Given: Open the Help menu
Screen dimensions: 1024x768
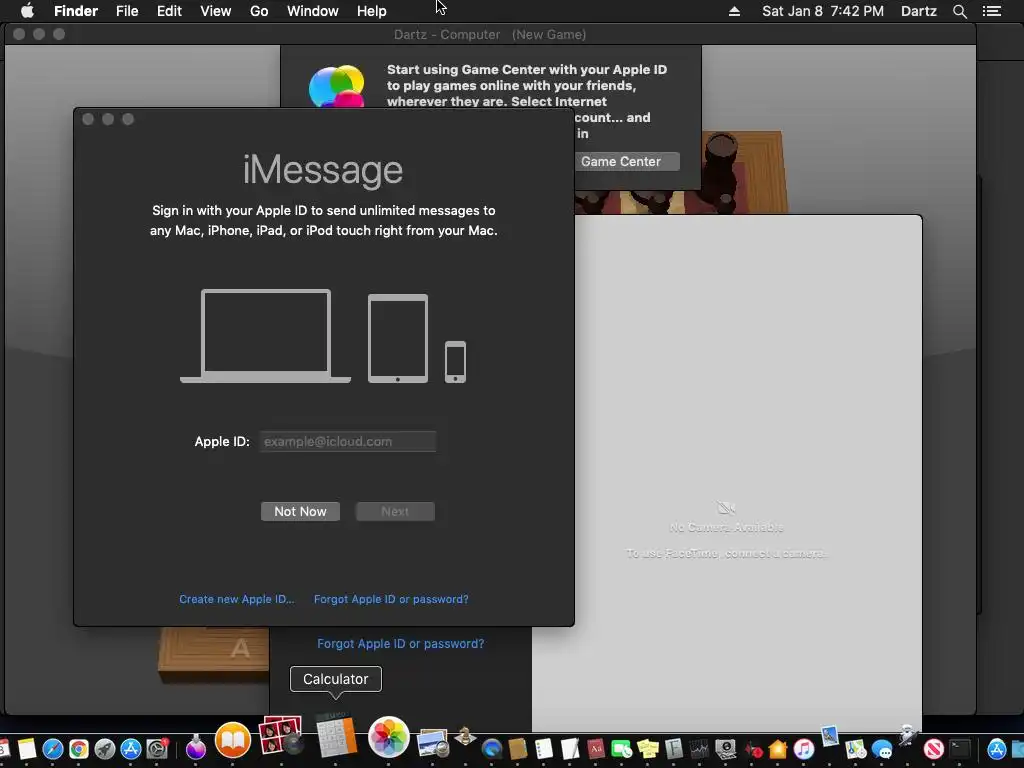Looking at the screenshot, I should (x=372, y=11).
